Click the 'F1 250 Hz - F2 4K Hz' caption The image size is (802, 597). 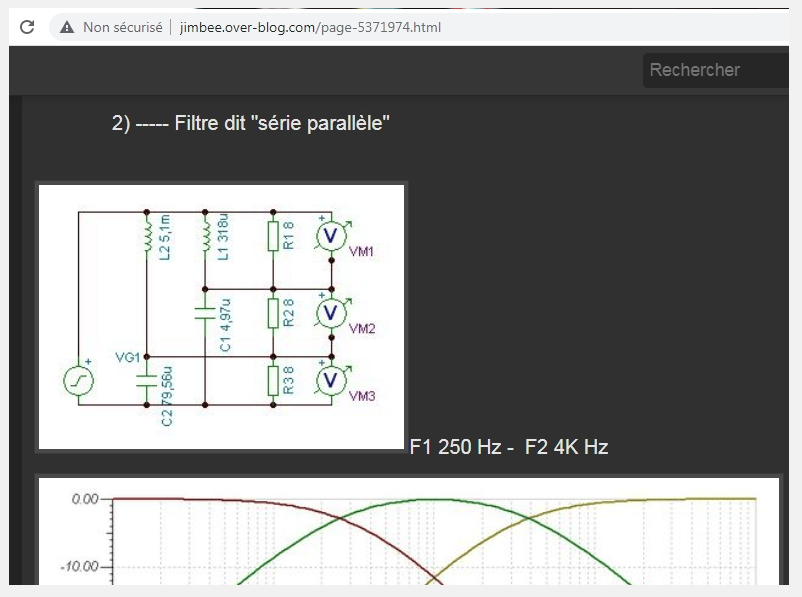pyautogui.click(x=509, y=447)
